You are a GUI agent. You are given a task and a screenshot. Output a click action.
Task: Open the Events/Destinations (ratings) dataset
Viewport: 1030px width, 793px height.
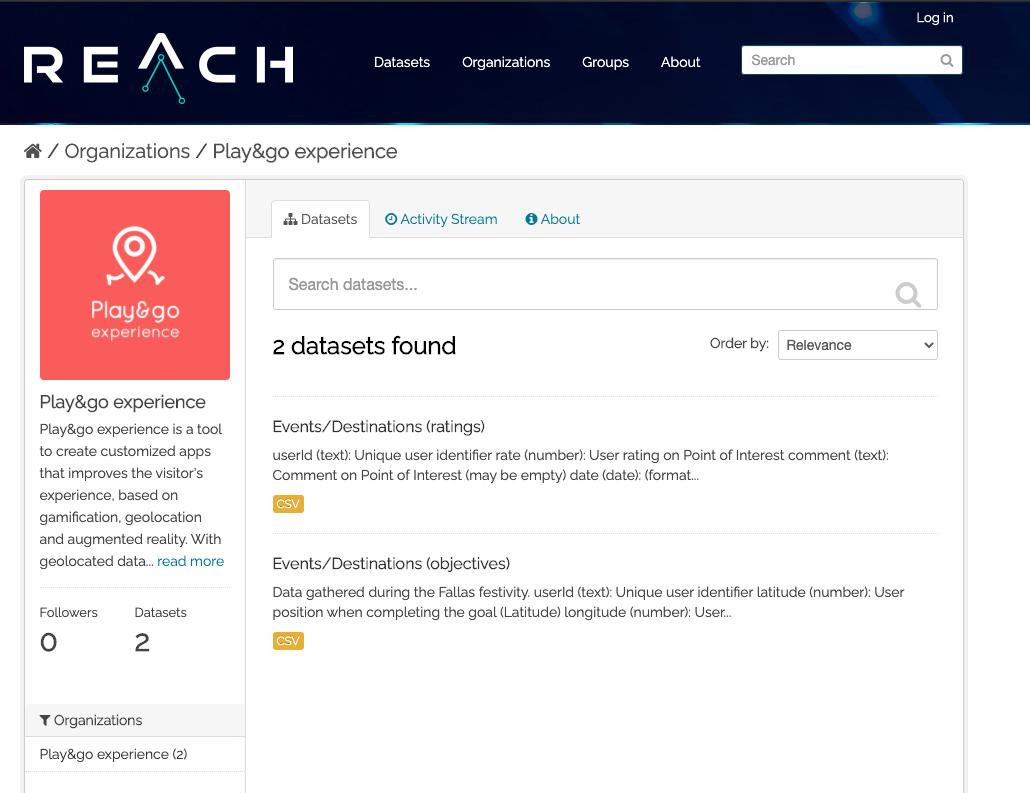click(x=378, y=426)
